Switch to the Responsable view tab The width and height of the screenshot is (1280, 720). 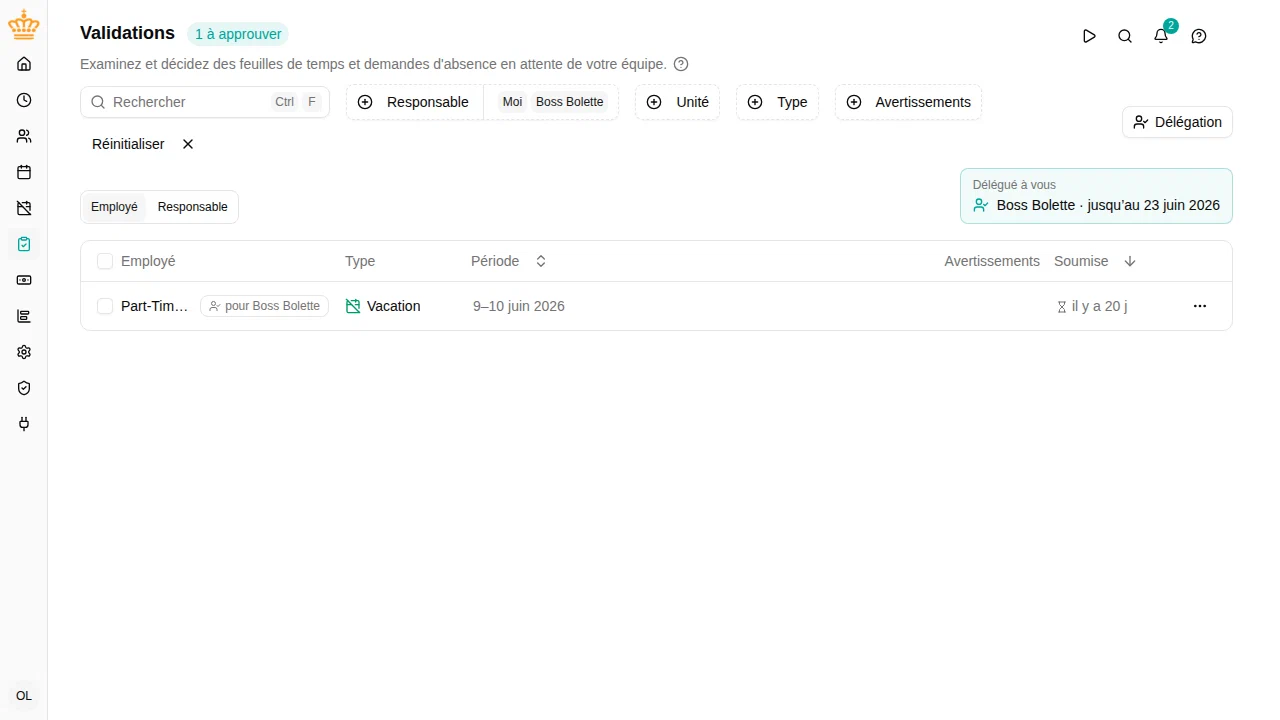click(193, 207)
